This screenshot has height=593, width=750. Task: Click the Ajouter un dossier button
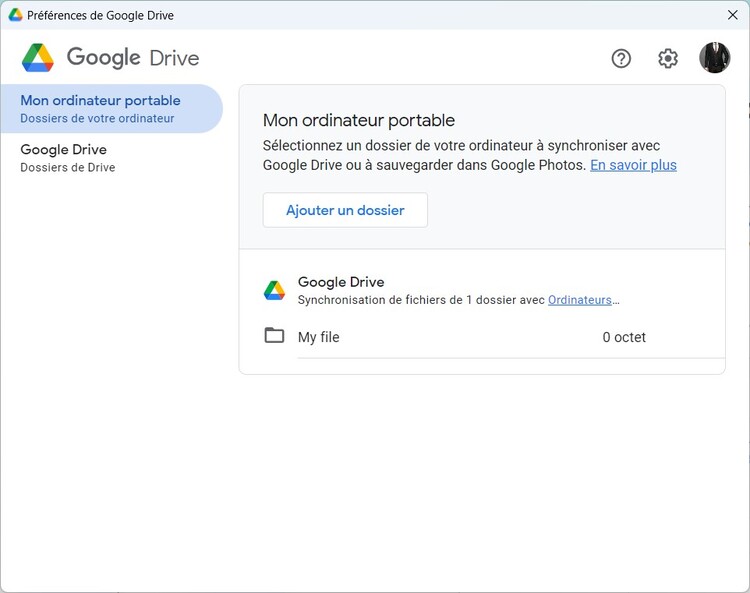[x=345, y=210]
